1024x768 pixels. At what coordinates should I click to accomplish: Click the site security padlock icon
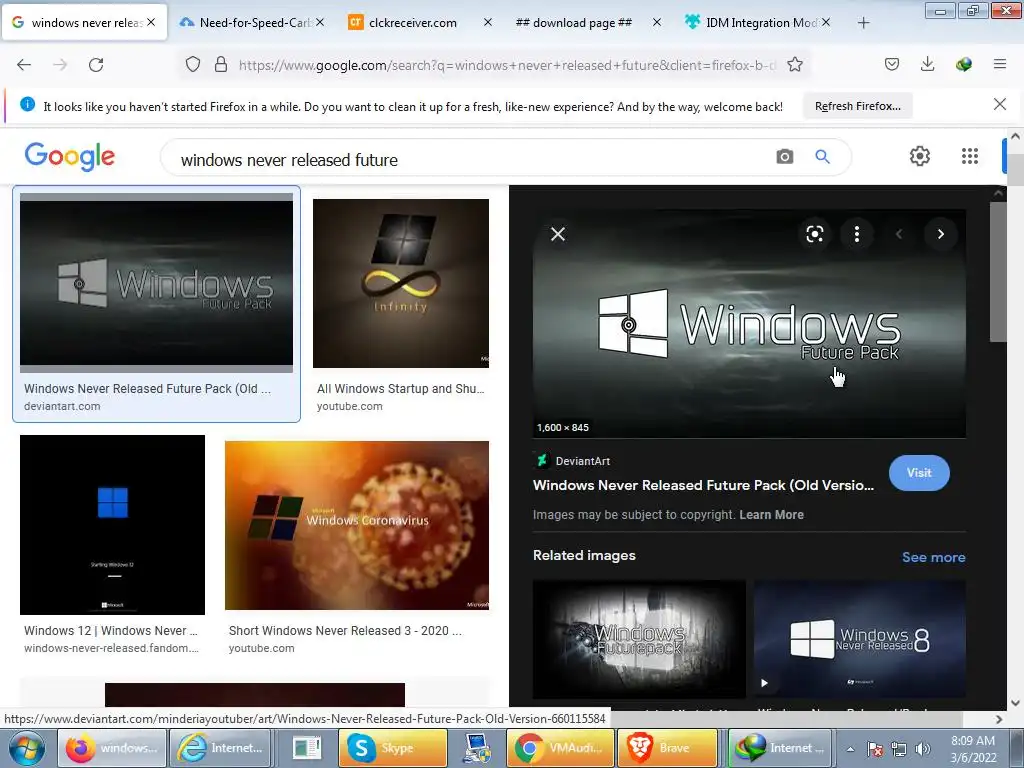click(x=221, y=64)
